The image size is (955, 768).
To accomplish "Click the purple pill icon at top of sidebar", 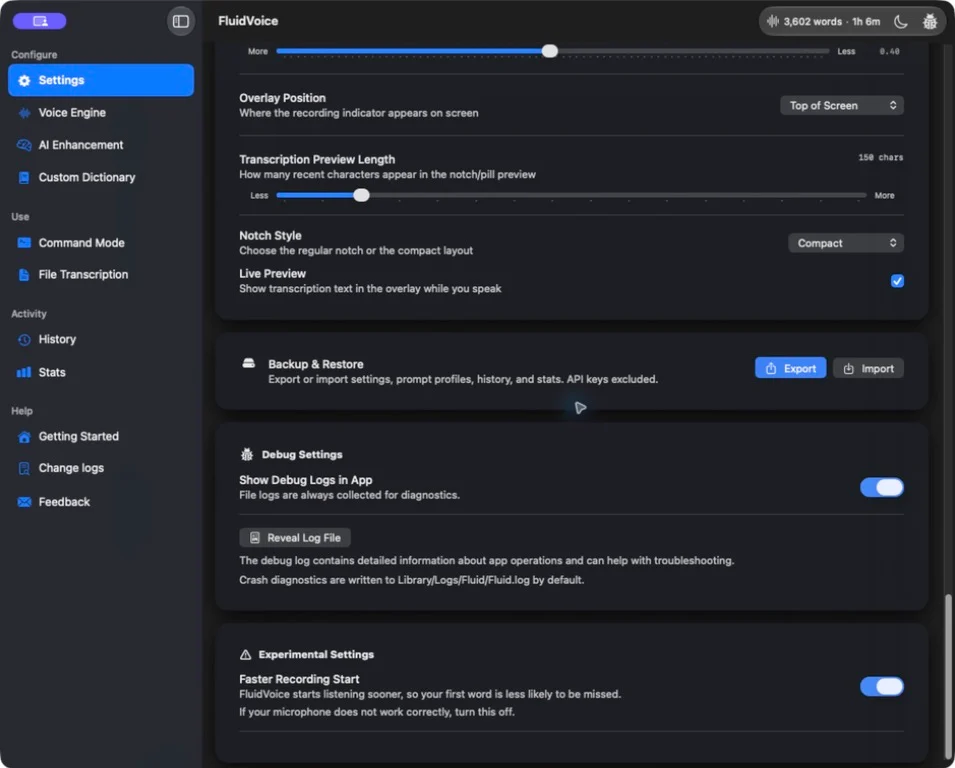I will 40,21.
